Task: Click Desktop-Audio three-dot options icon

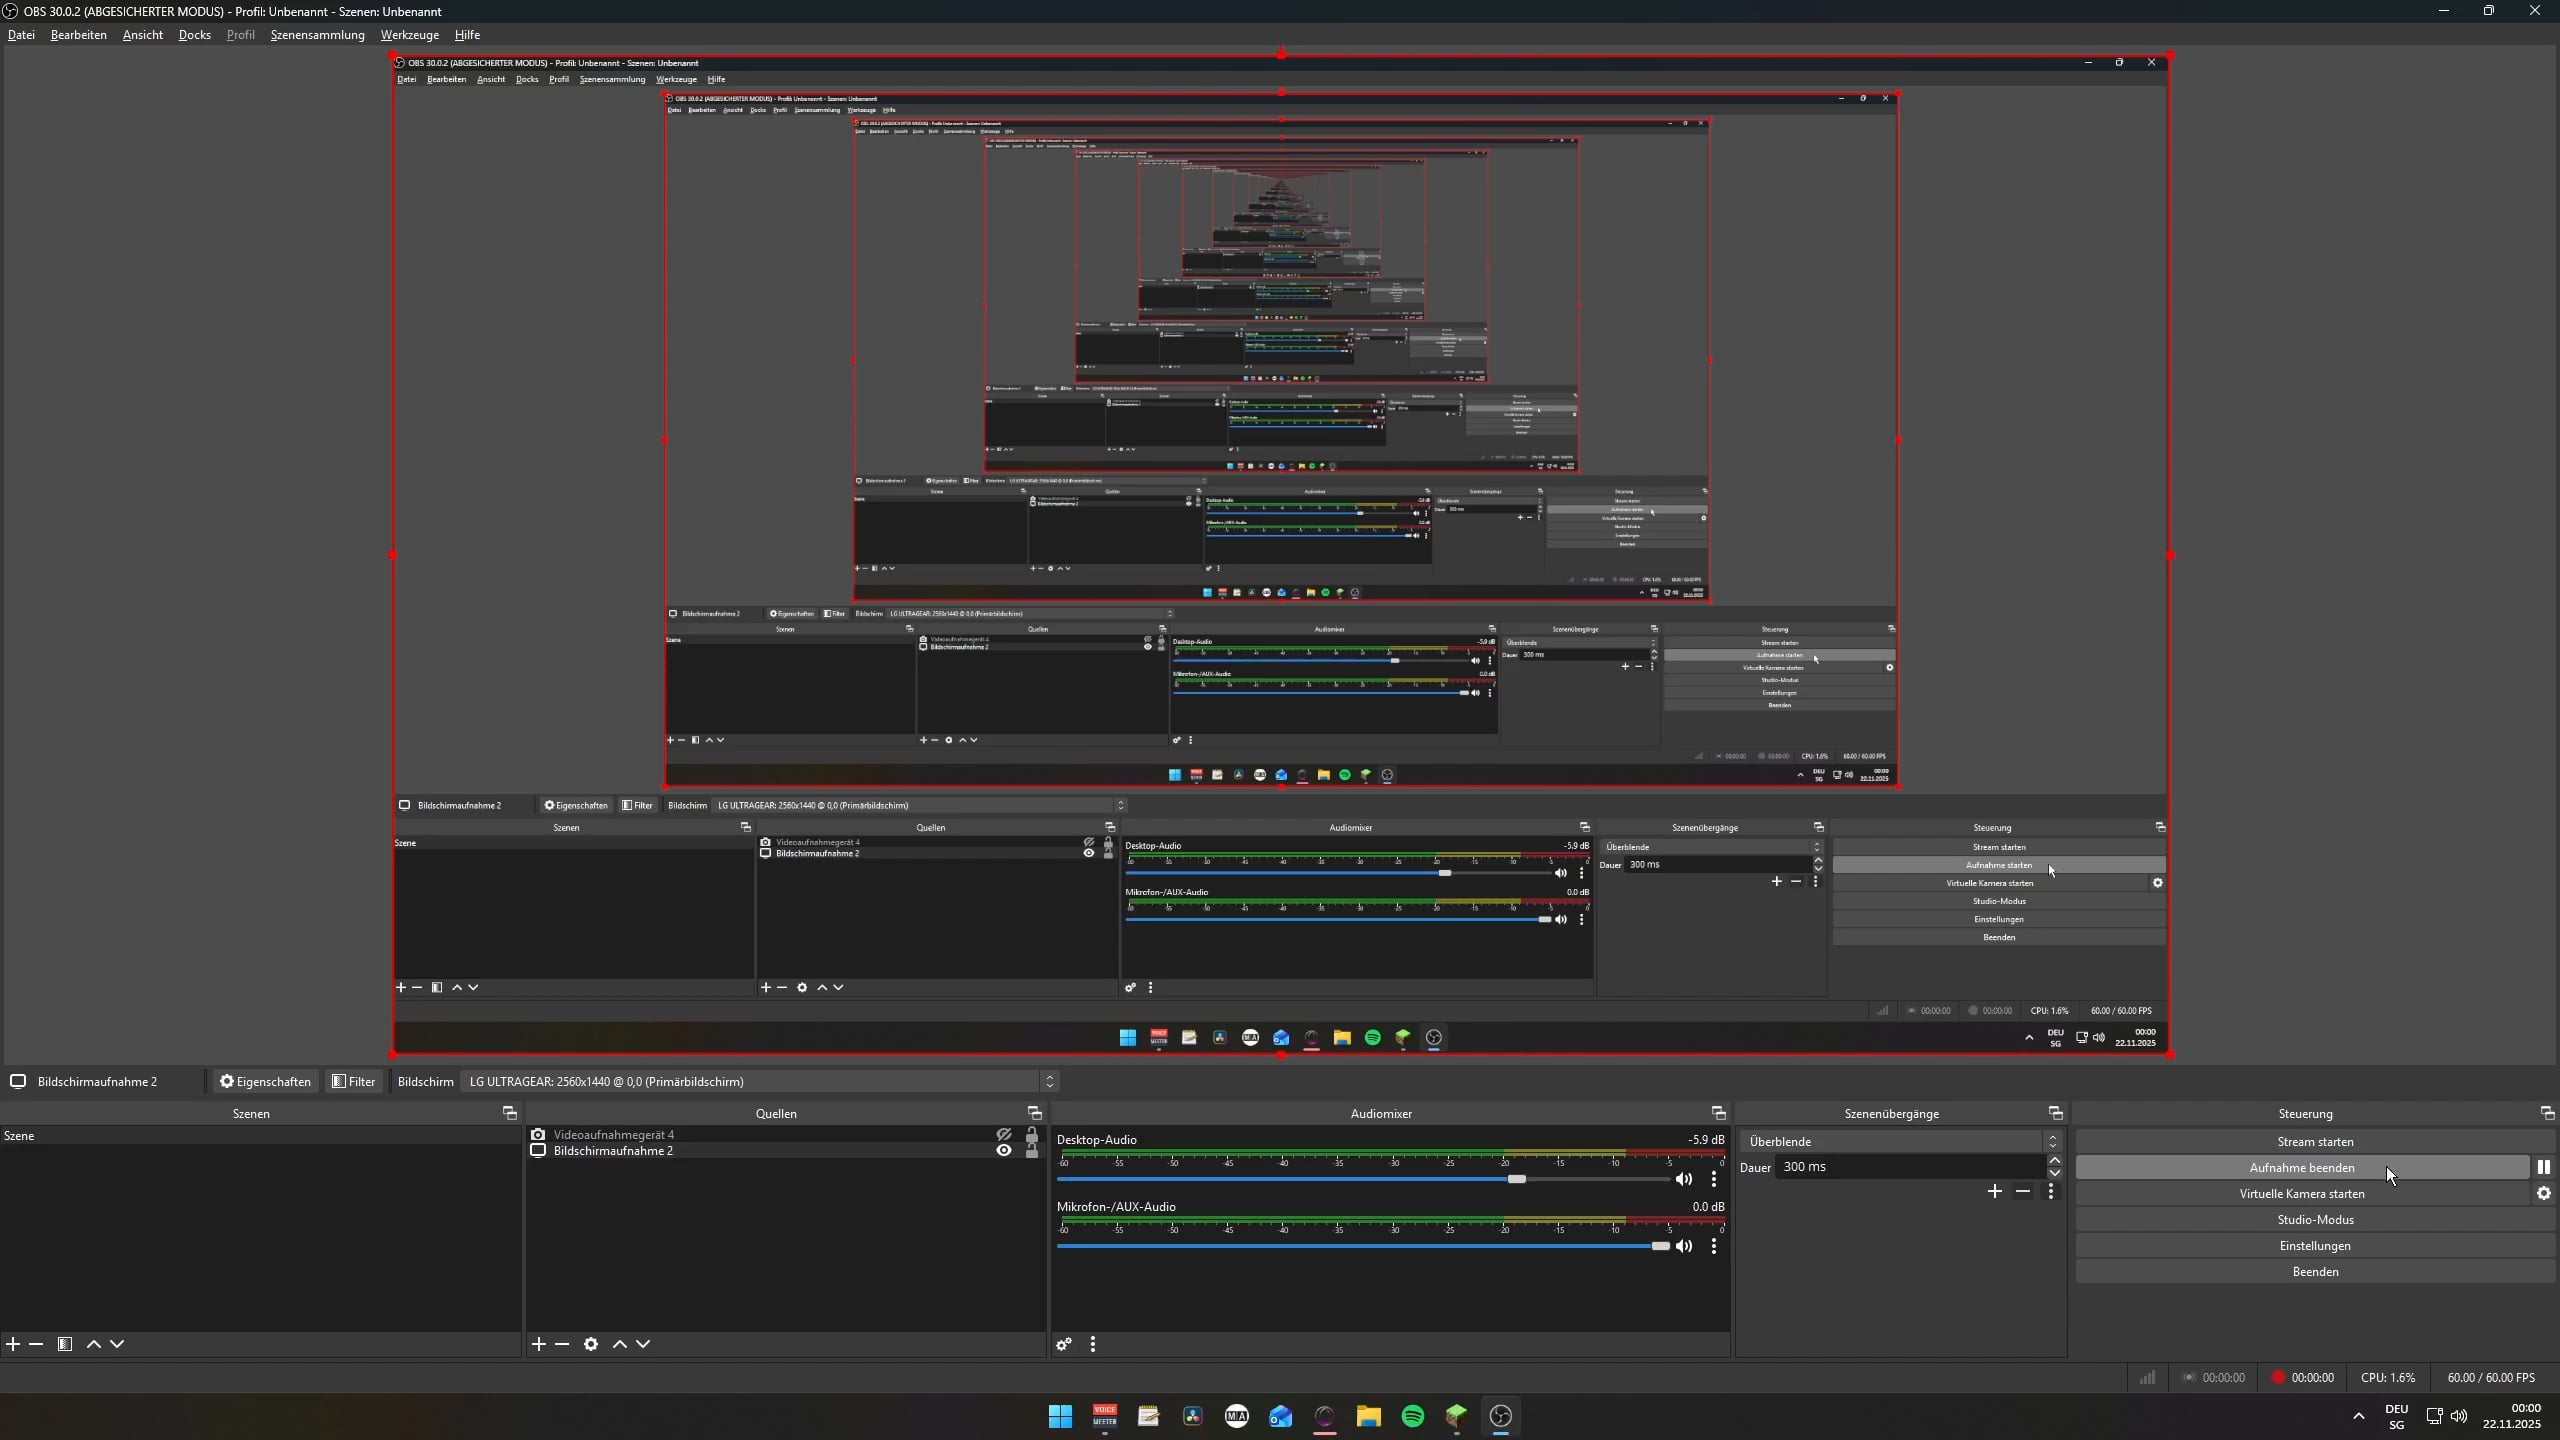Action: coord(1714,1179)
